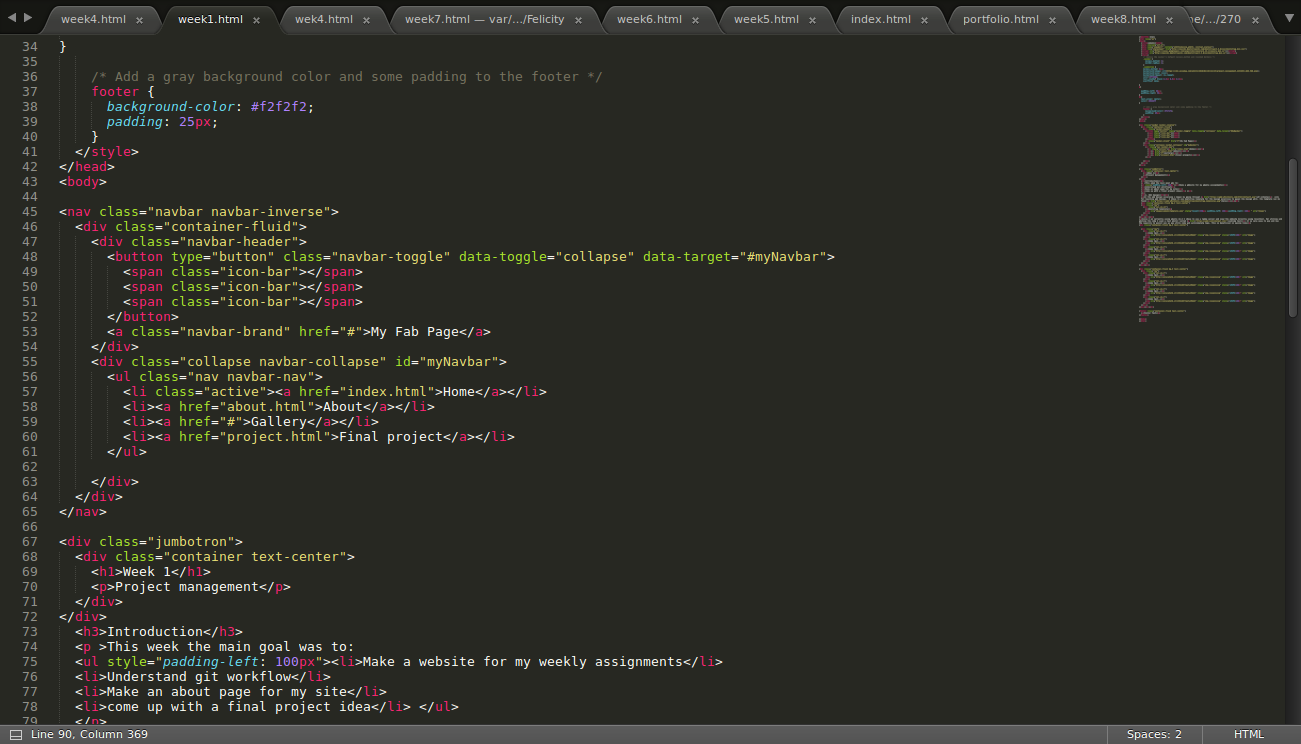Go to the week5.html tab
The height and width of the screenshot is (744, 1301).
pyautogui.click(x=766, y=19)
